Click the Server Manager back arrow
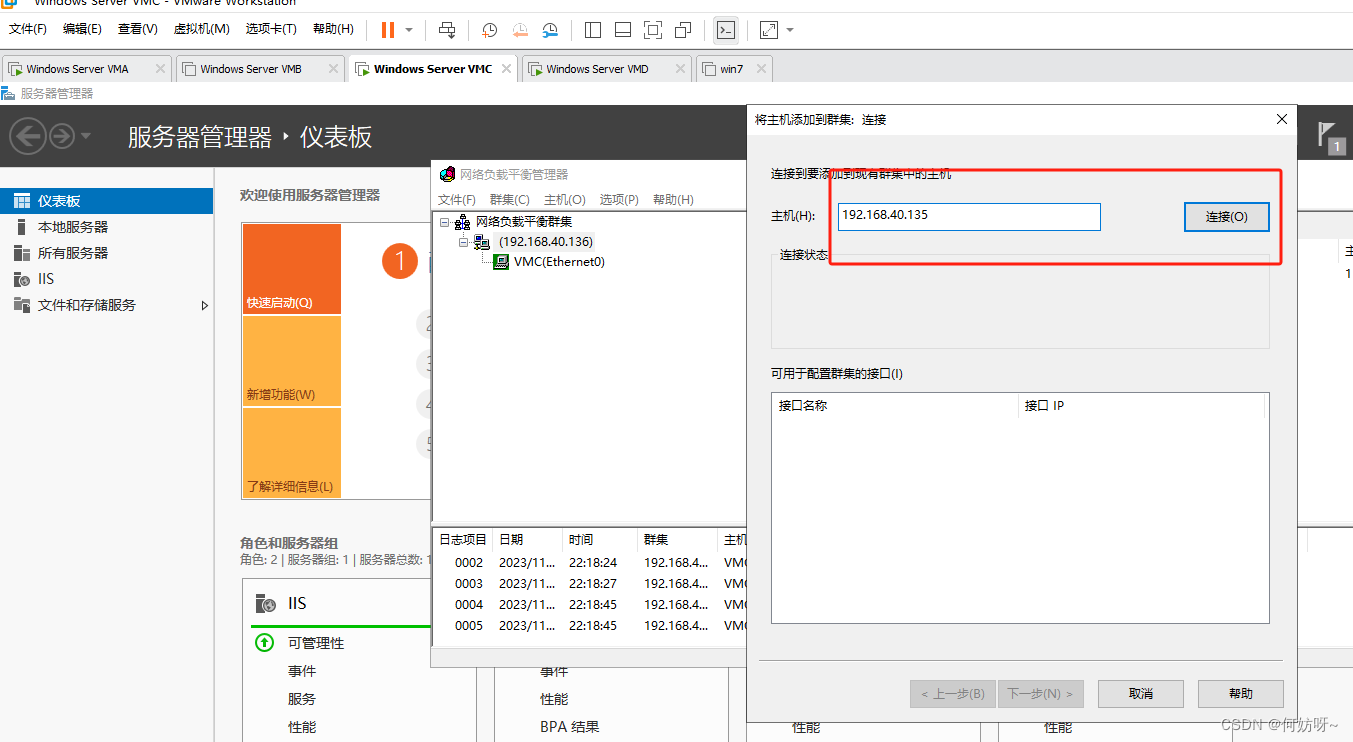 27,135
